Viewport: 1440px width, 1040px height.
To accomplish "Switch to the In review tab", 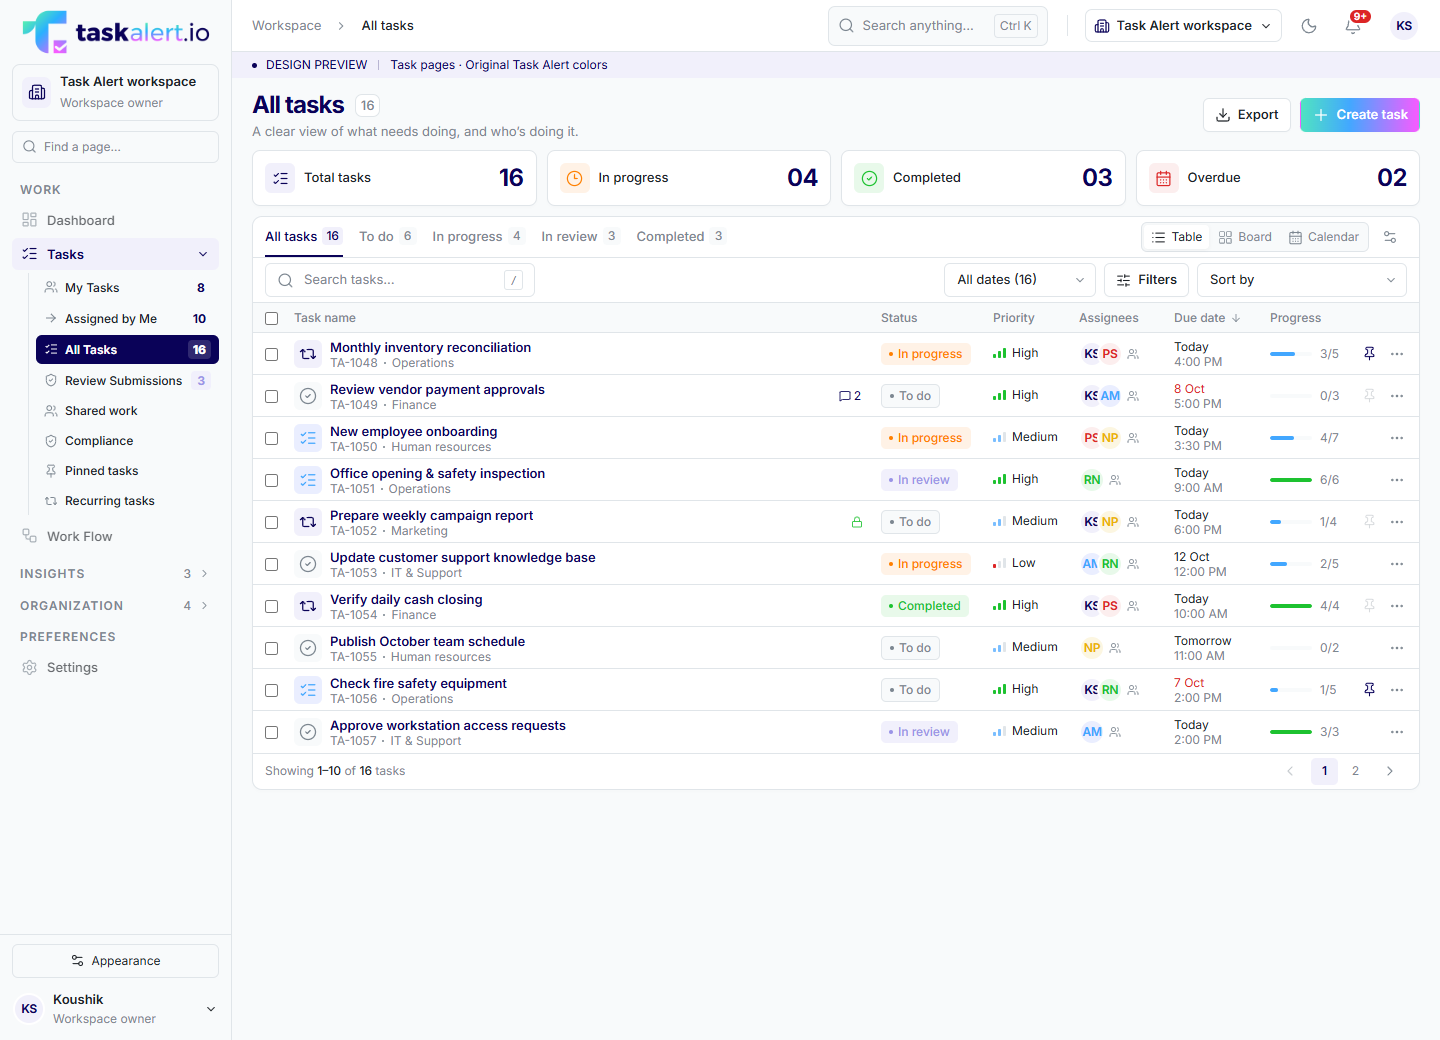I will tap(579, 237).
